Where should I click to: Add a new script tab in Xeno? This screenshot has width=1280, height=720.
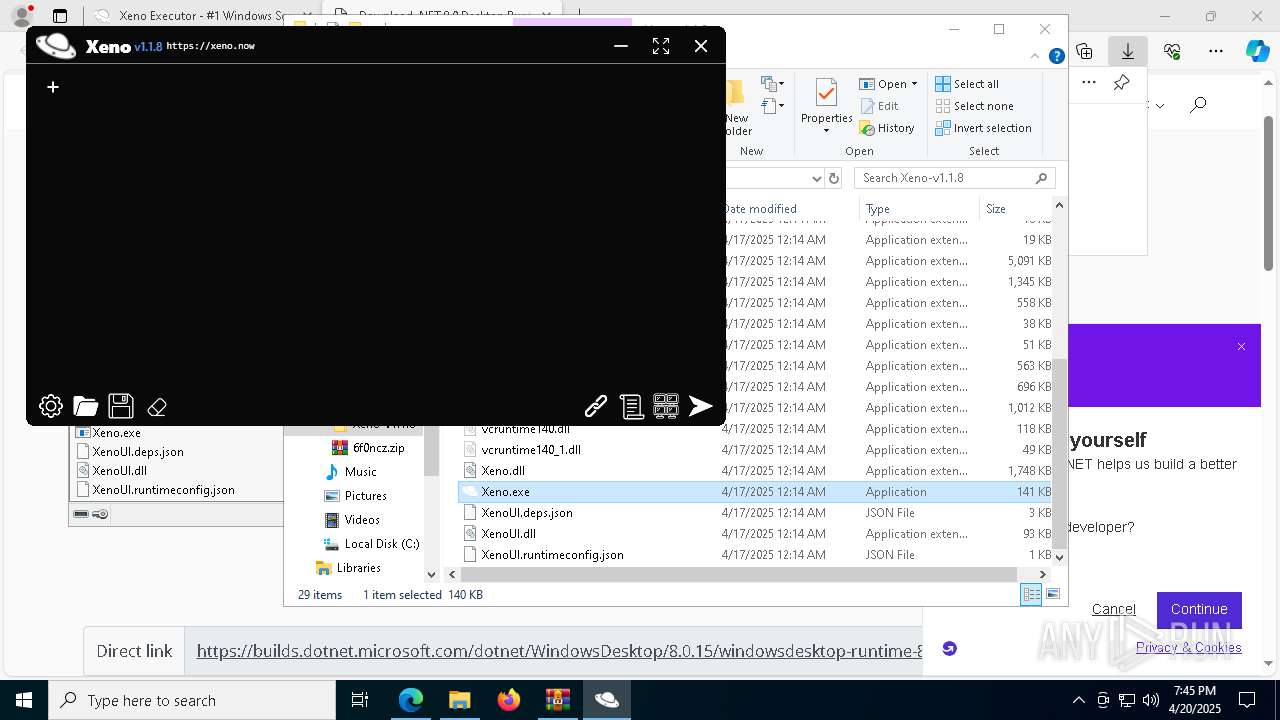tap(53, 87)
